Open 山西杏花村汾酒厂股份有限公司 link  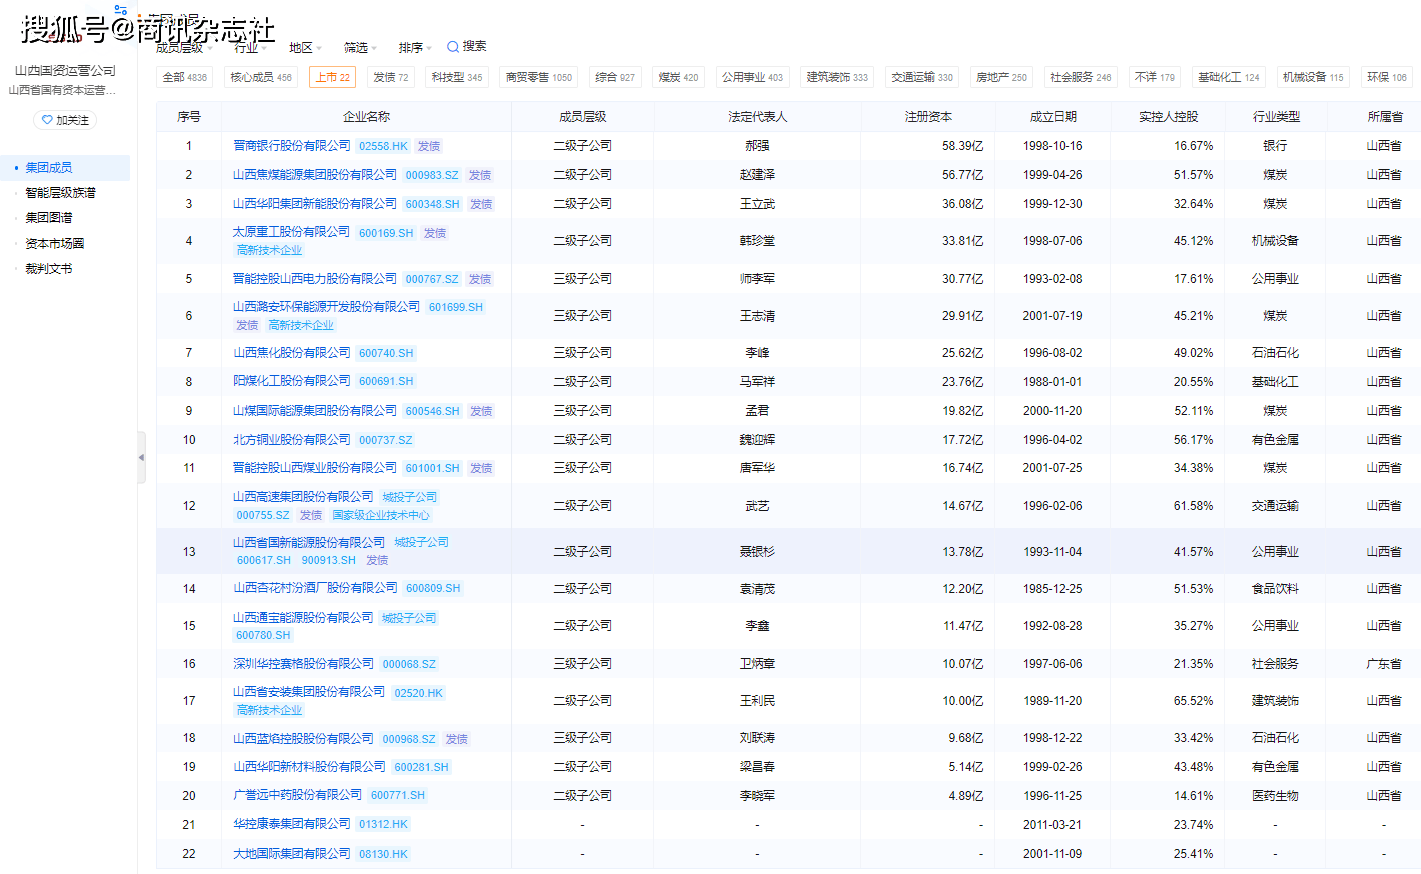pyautogui.click(x=315, y=588)
